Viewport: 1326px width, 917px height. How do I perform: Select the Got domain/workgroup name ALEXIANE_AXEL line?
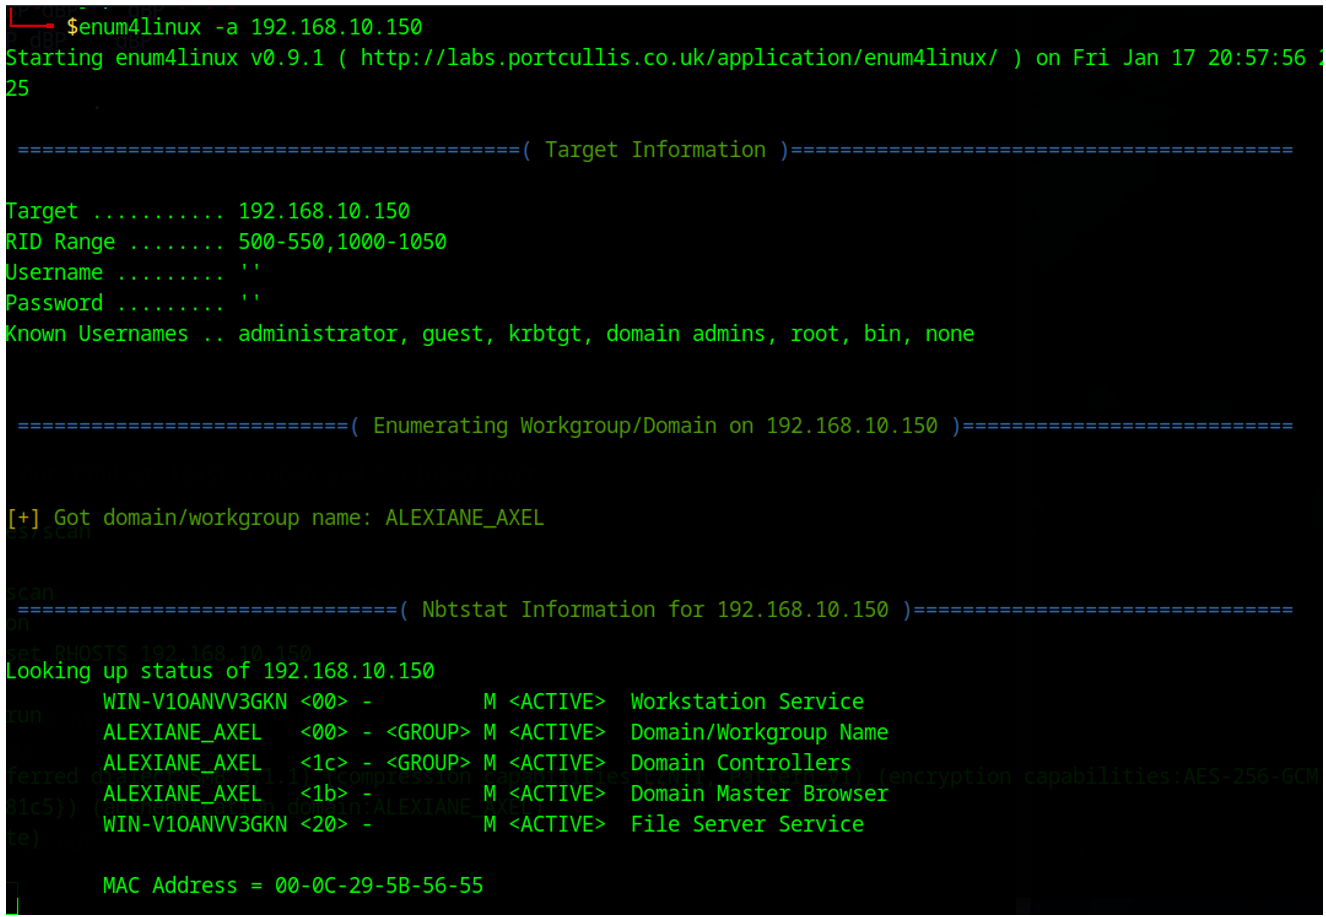click(x=275, y=518)
